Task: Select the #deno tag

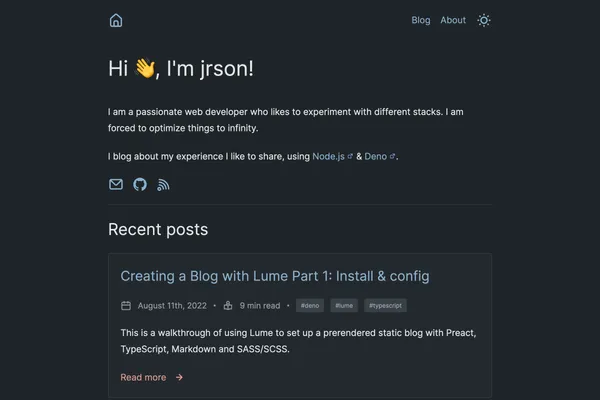Action: pos(310,306)
